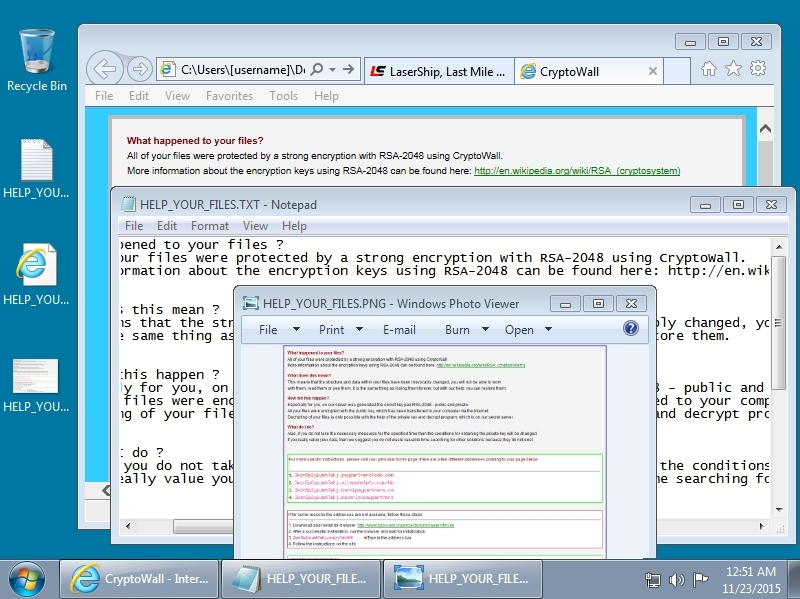The image size is (800, 599).
Task: Click the Internet Explorer address bar
Action: click(240, 70)
